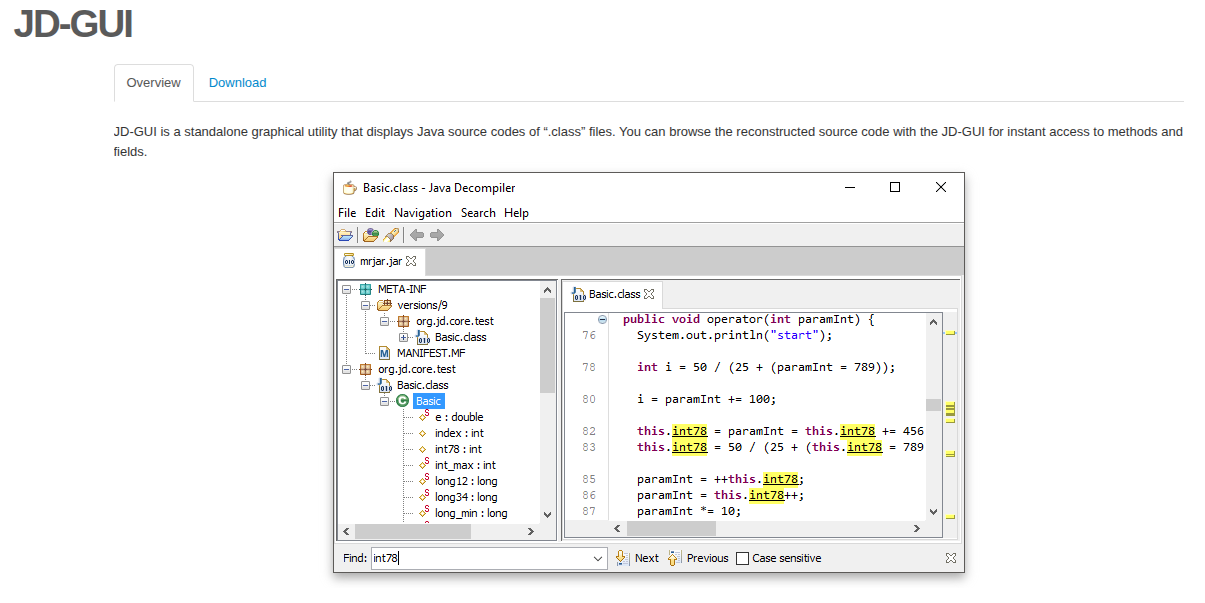The height and width of the screenshot is (603, 1205).
Task: Click the Search toolbar icon
Action: [391, 235]
